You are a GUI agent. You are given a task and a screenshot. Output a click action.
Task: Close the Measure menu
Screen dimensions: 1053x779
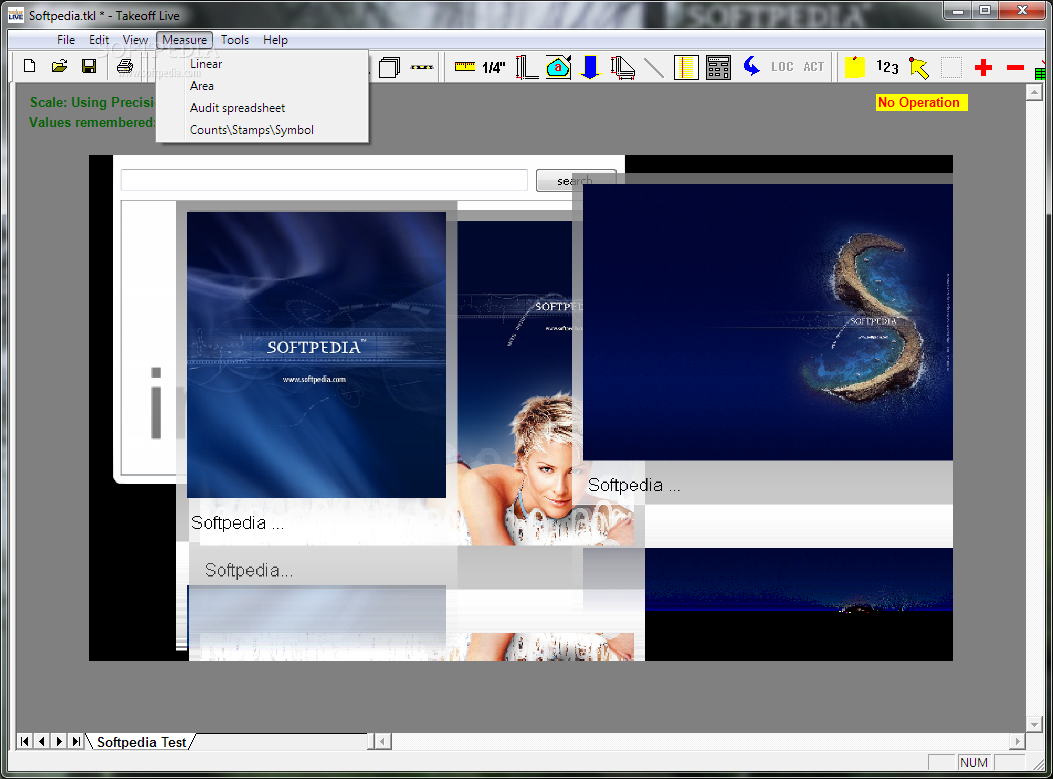click(x=185, y=40)
